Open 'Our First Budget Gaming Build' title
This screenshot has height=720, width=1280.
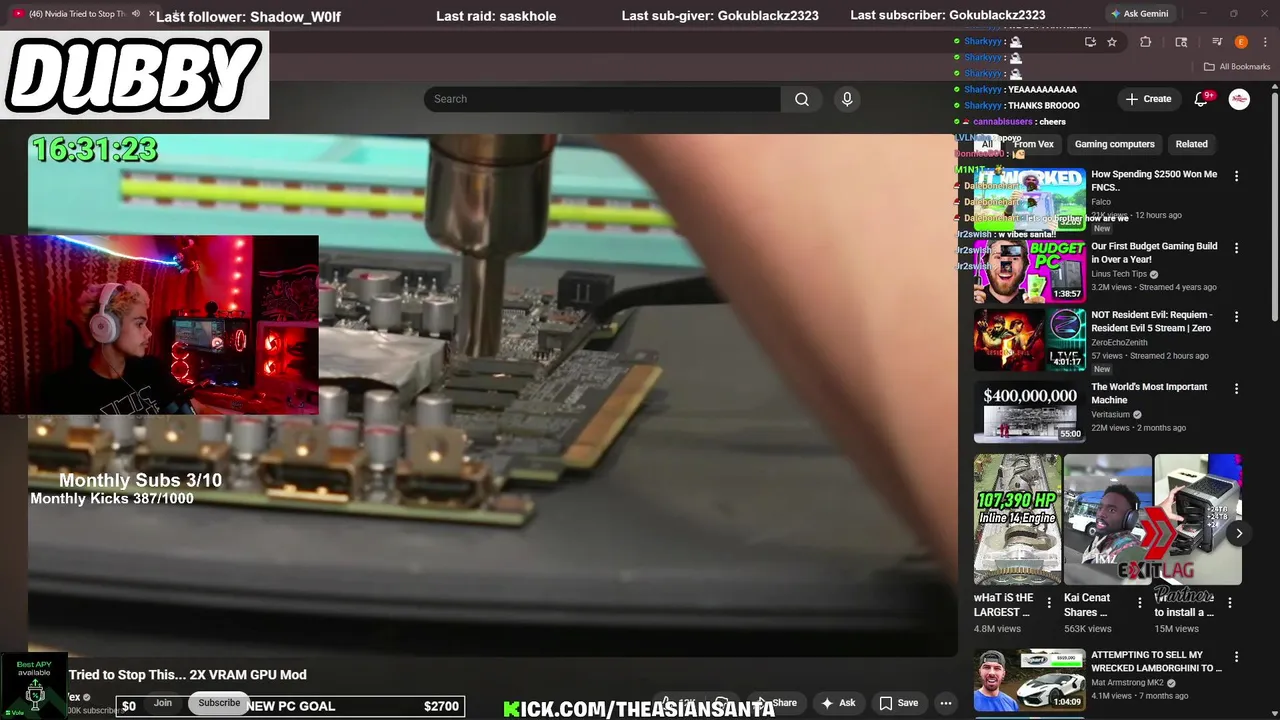[x=1154, y=252]
